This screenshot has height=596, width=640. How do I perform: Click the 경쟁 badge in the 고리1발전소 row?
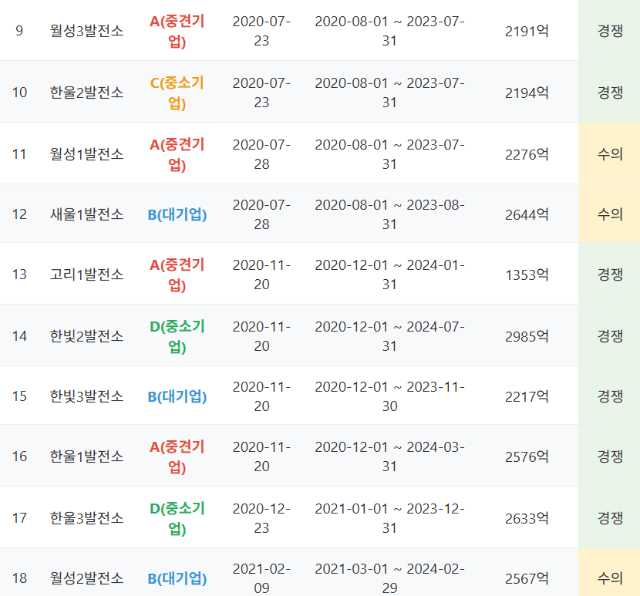click(x=610, y=274)
